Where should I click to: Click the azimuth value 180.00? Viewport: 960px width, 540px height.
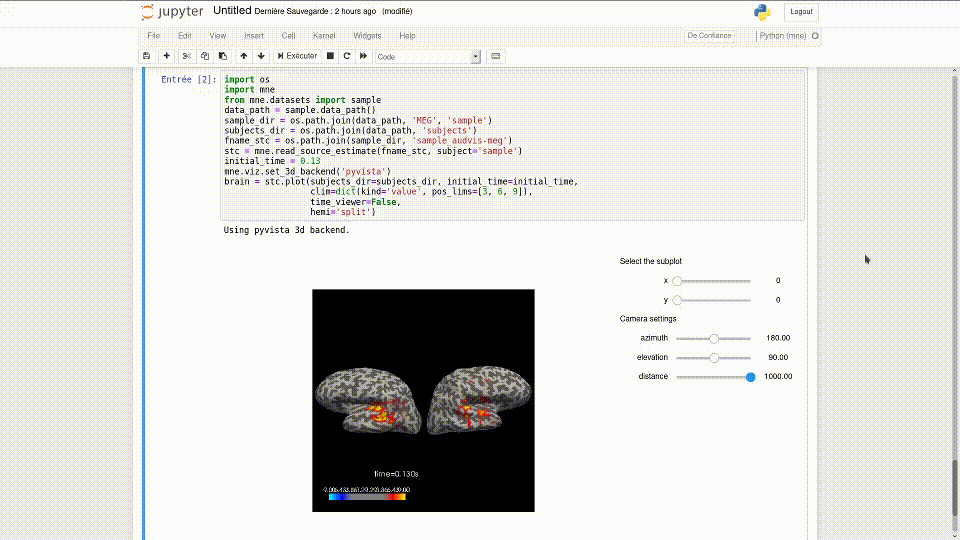pyautogui.click(x=778, y=338)
